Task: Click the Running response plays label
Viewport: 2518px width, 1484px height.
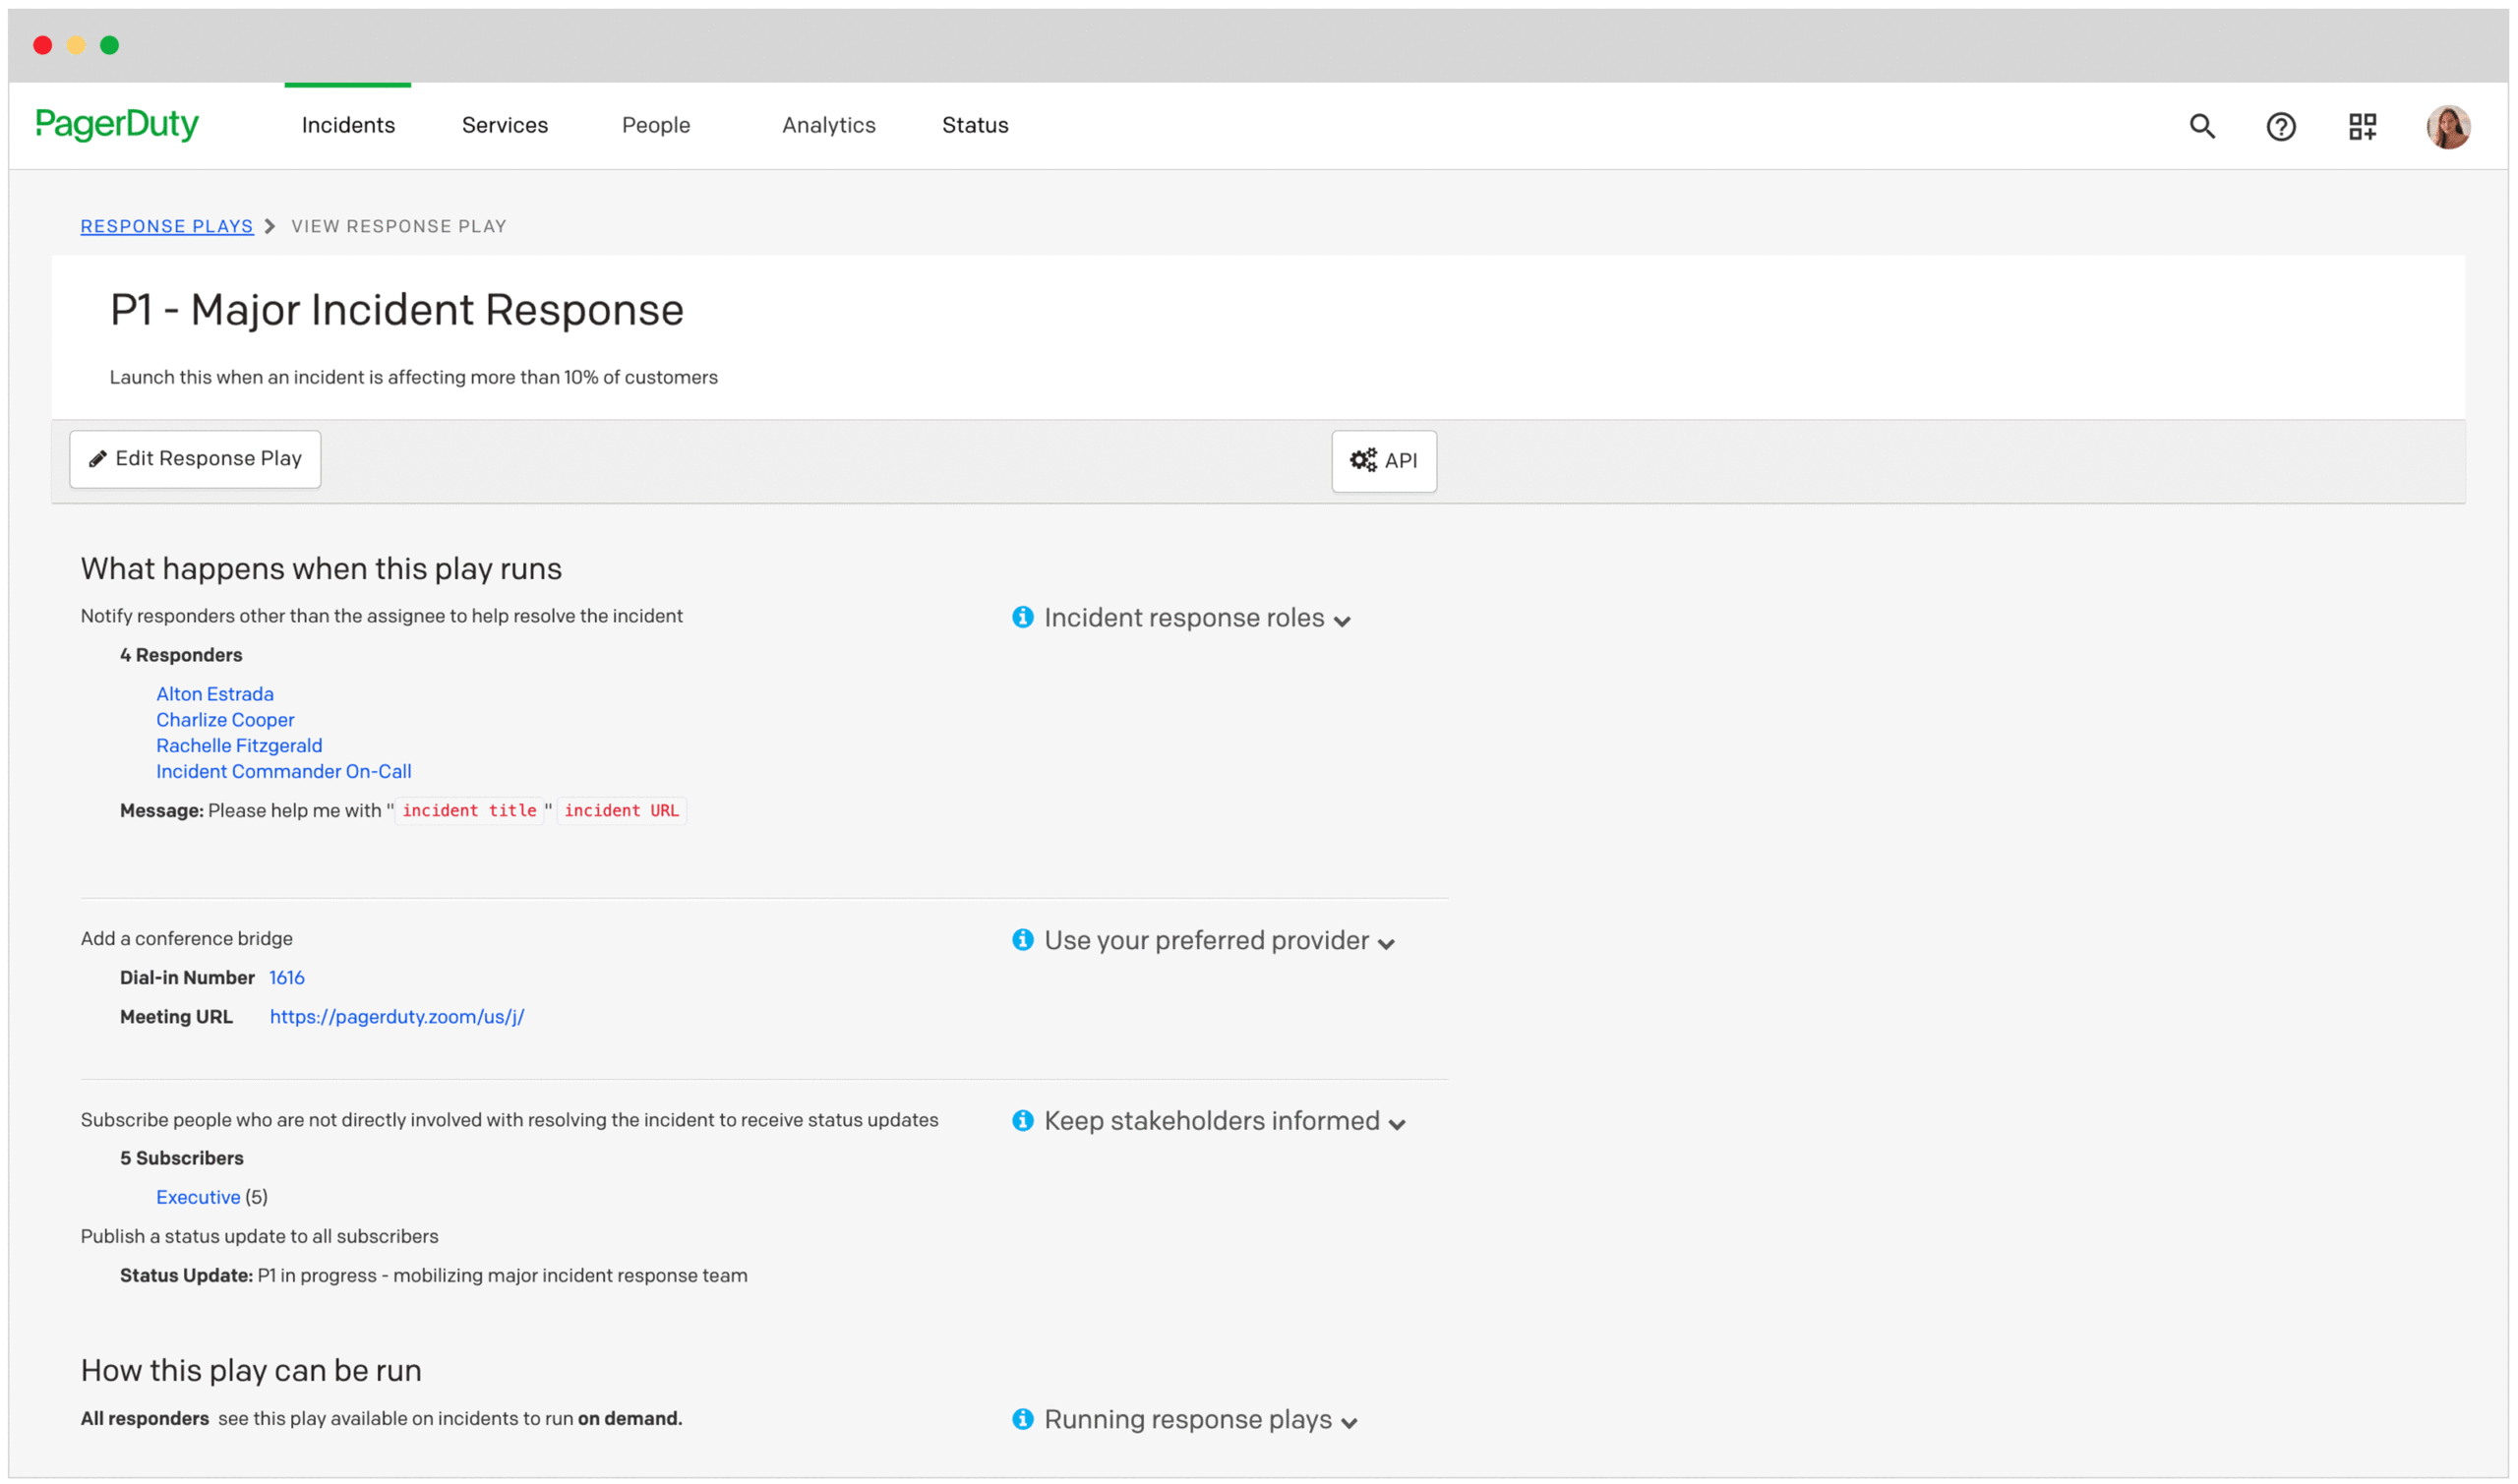Action: (1188, 1420)
